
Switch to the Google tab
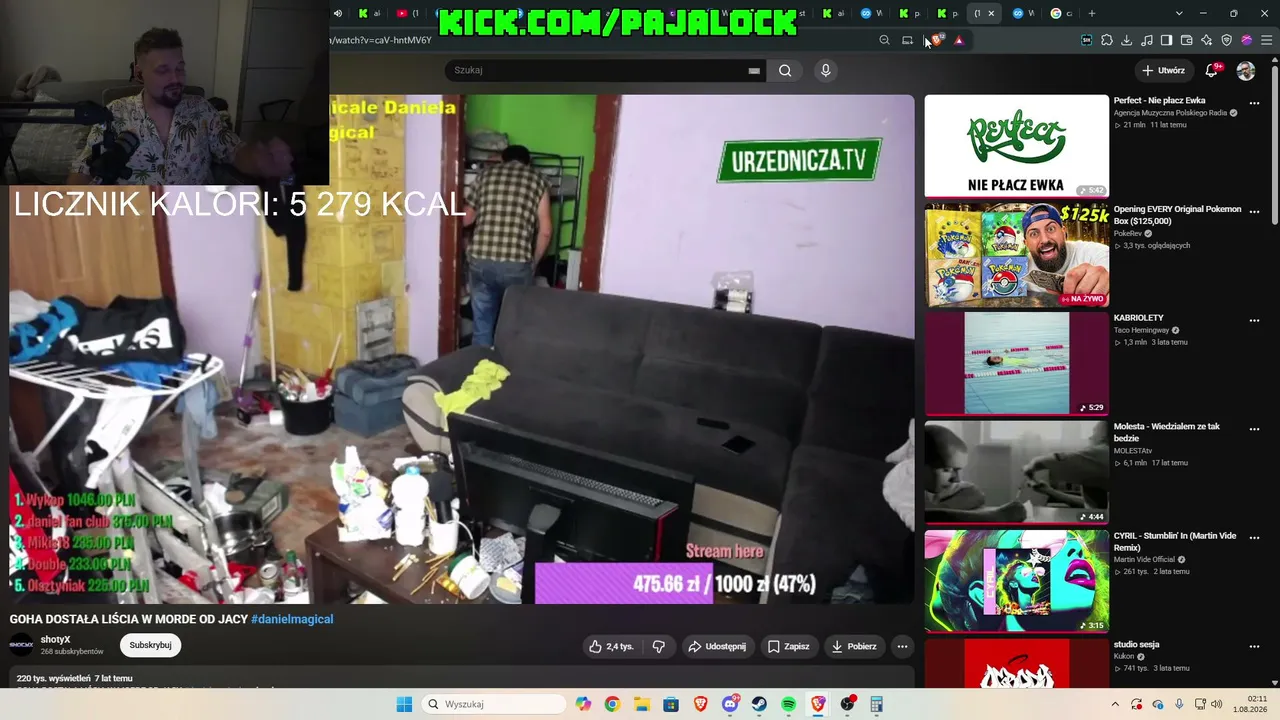tap(1060, 13)
